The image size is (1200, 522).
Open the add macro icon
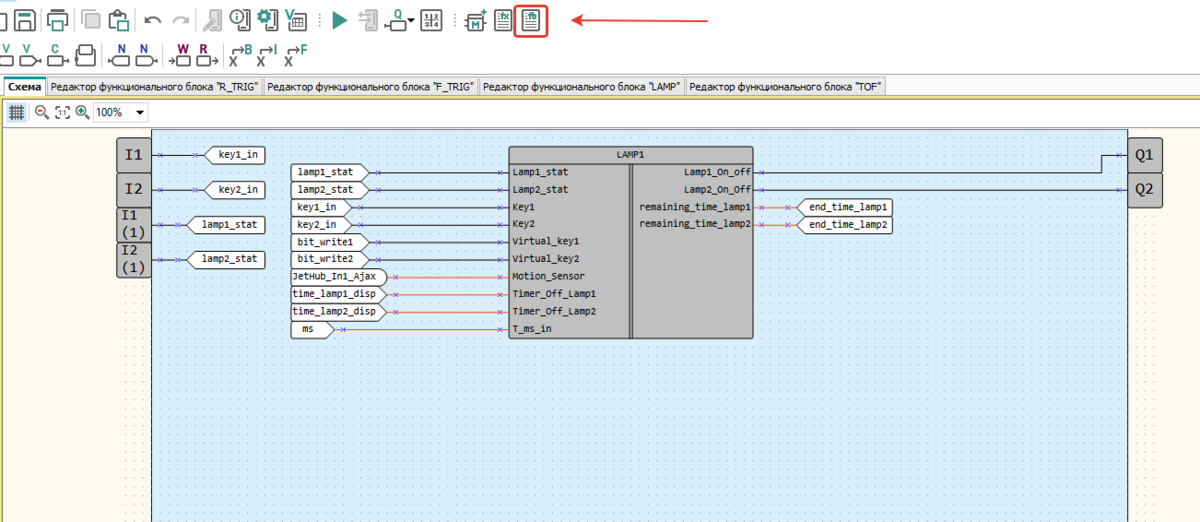pyautogui.click(x=476, y=20)
